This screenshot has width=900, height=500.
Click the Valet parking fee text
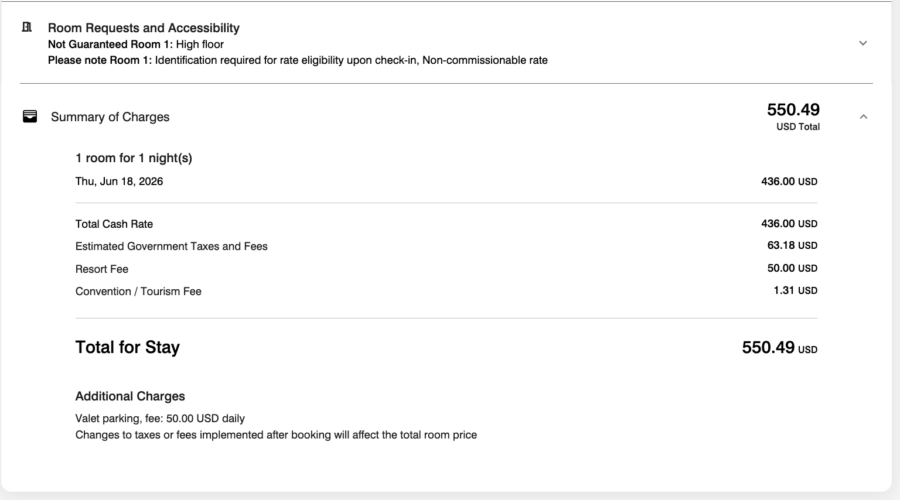pos(160,418)
